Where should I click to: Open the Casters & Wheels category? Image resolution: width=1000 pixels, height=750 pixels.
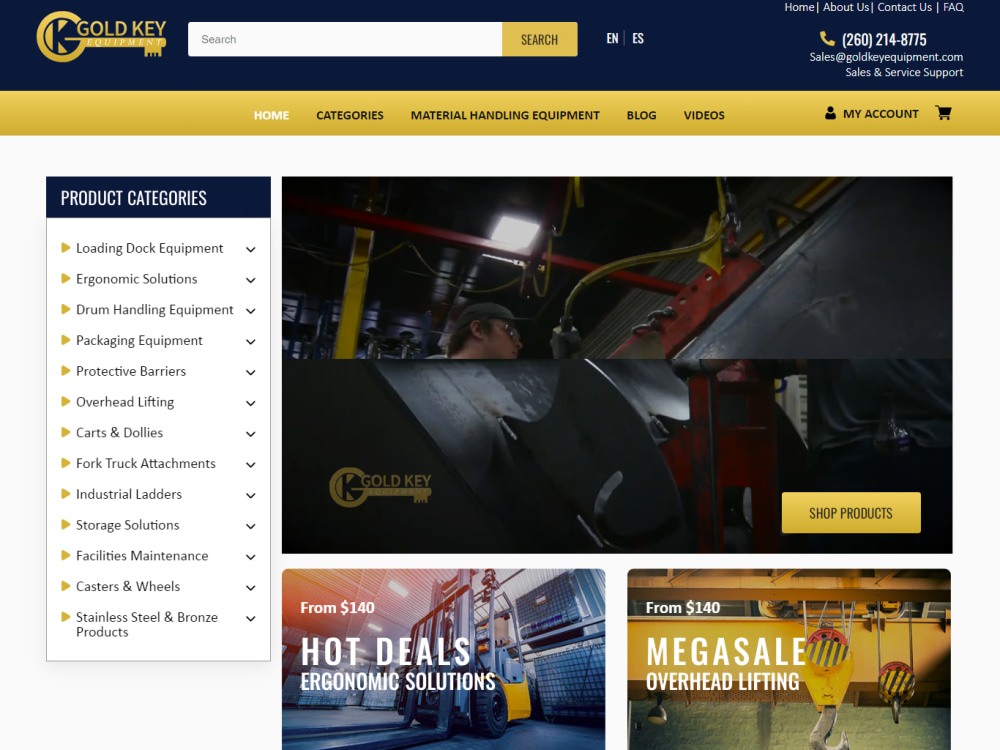click(x=128, y=586)
